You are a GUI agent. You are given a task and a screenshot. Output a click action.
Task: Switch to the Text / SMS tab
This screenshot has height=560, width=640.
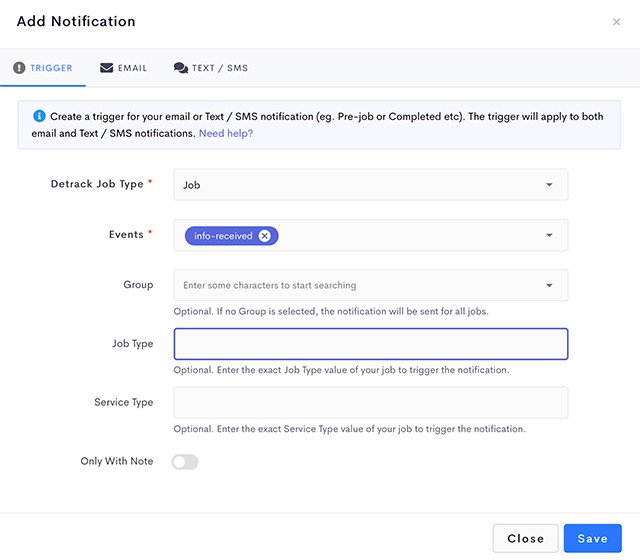pyautogui.click(x=211, y=68)
